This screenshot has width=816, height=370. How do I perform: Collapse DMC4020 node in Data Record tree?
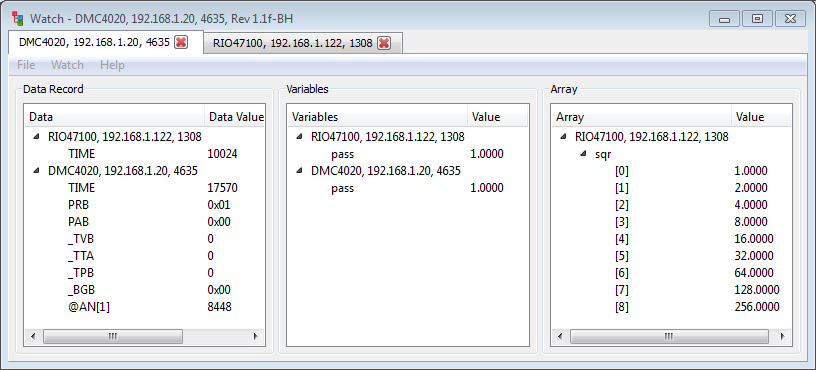[36, 171]
